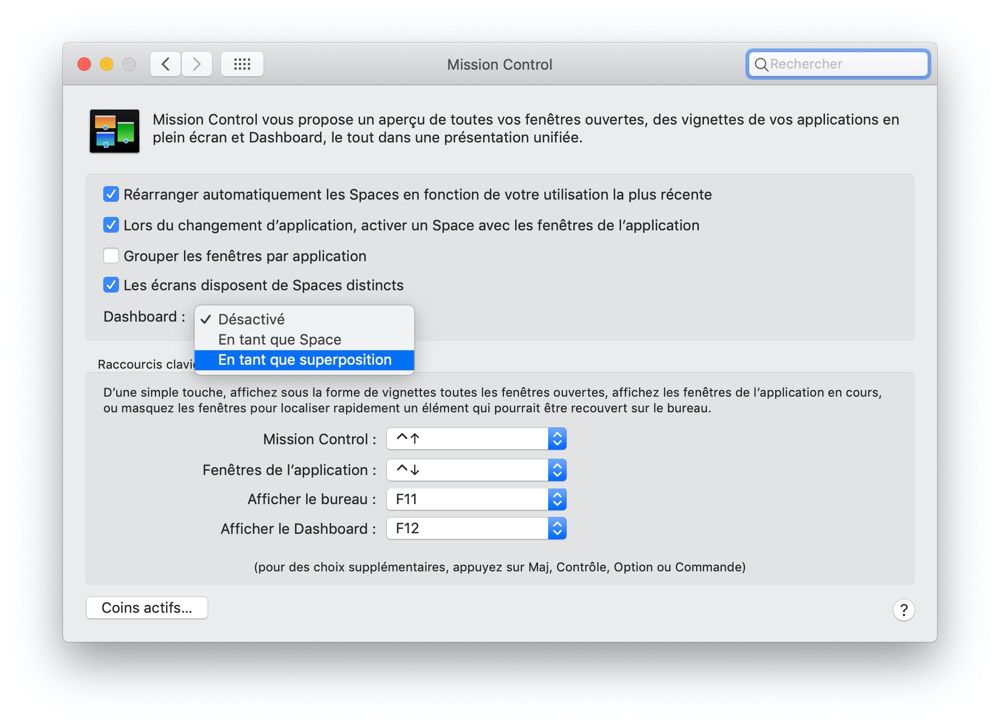Click the Dashboard : label
This screenshot has width=1000, height=725.
pos(144,317)
